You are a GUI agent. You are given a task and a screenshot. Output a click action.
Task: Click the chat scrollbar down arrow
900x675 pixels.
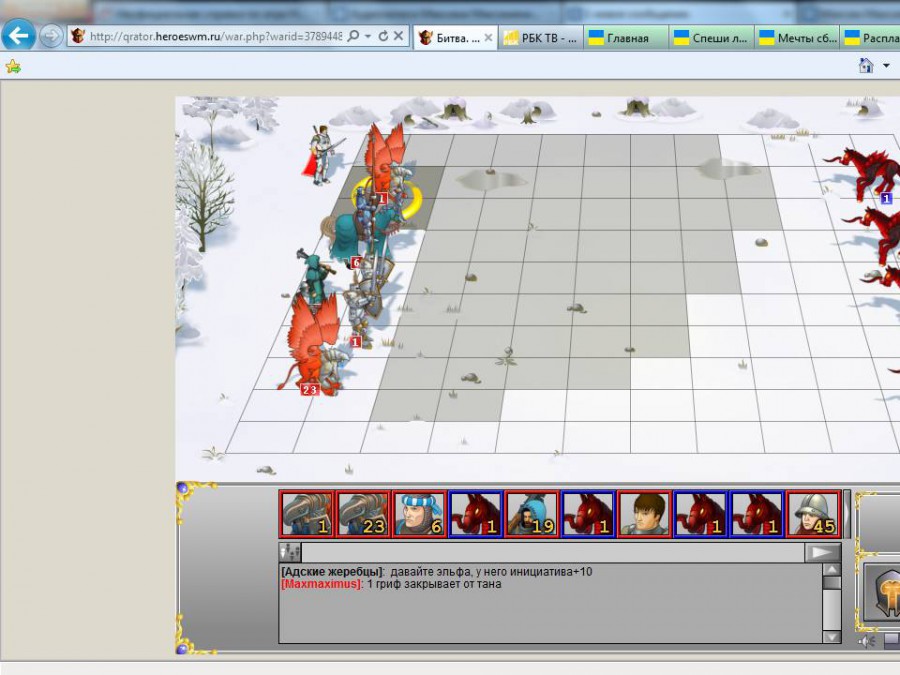[831, 637]
